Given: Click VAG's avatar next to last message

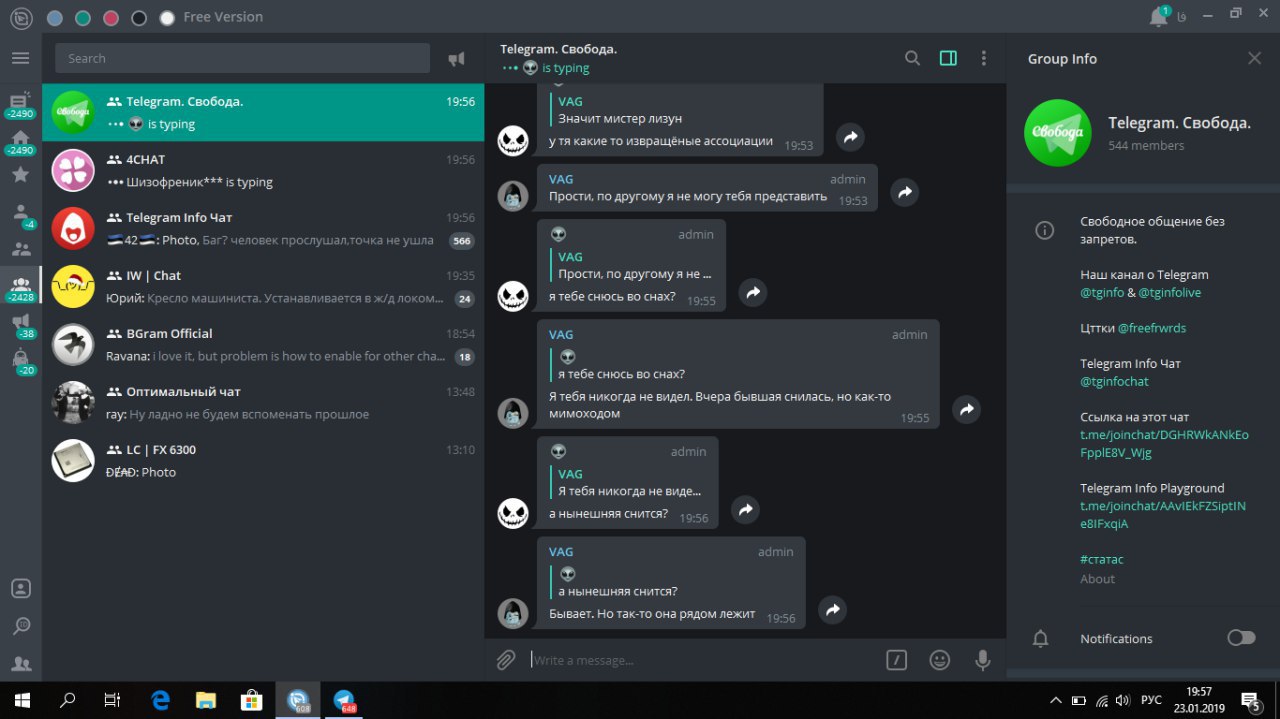Looking at the screenshot, I should 513,613.
